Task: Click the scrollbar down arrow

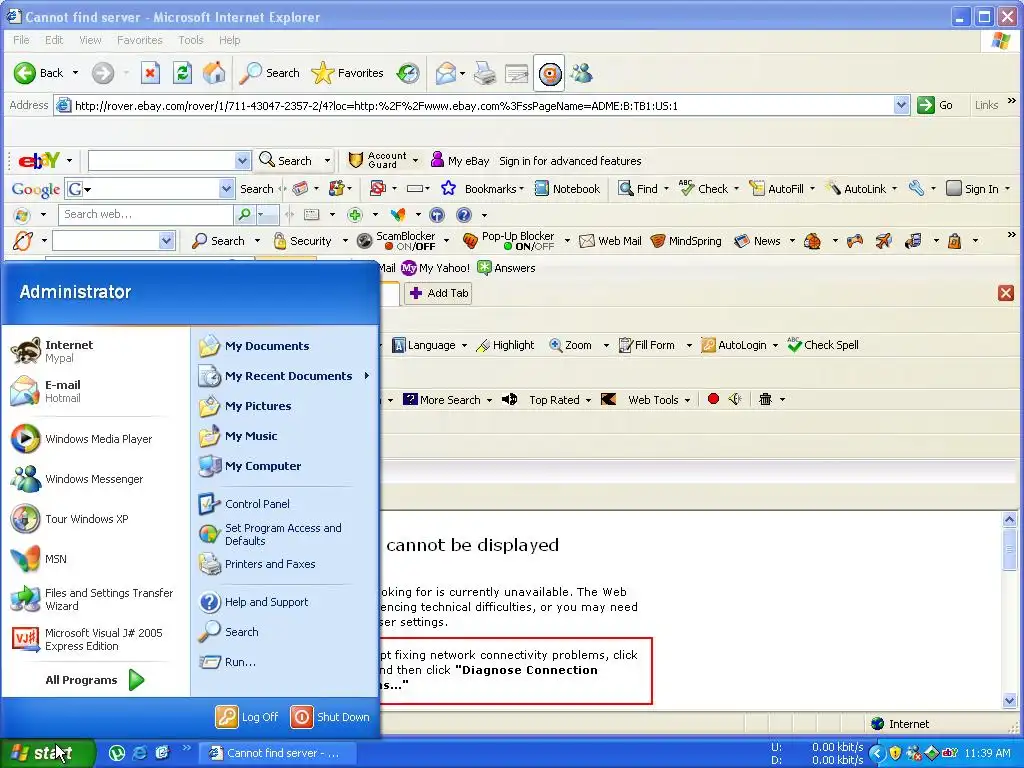Action: pyautogui.click(x=1009, y=701)
